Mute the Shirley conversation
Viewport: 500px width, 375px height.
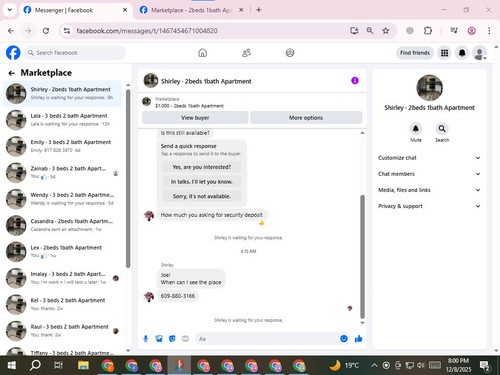coord(416,129)
